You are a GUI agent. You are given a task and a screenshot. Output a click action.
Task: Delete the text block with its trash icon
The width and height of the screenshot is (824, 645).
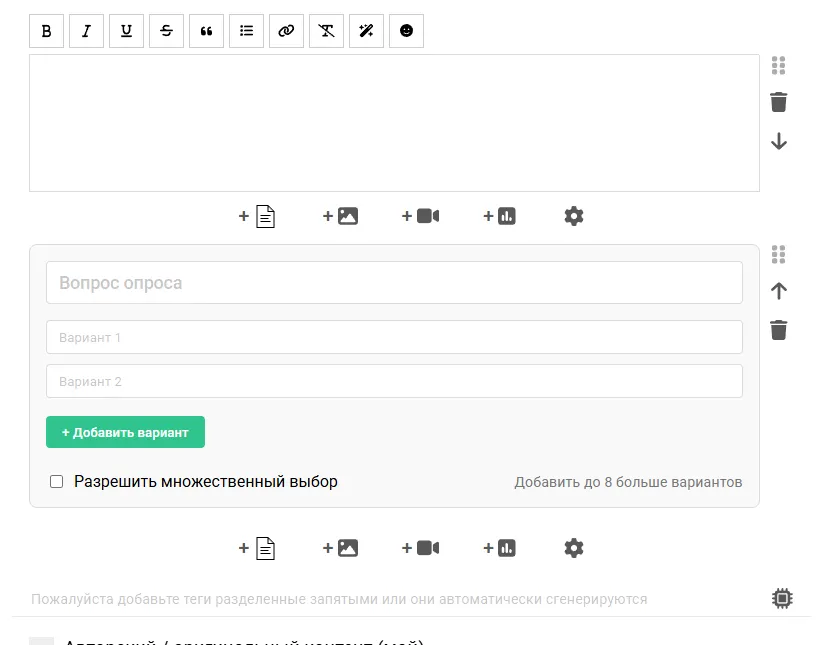(778, 102)
